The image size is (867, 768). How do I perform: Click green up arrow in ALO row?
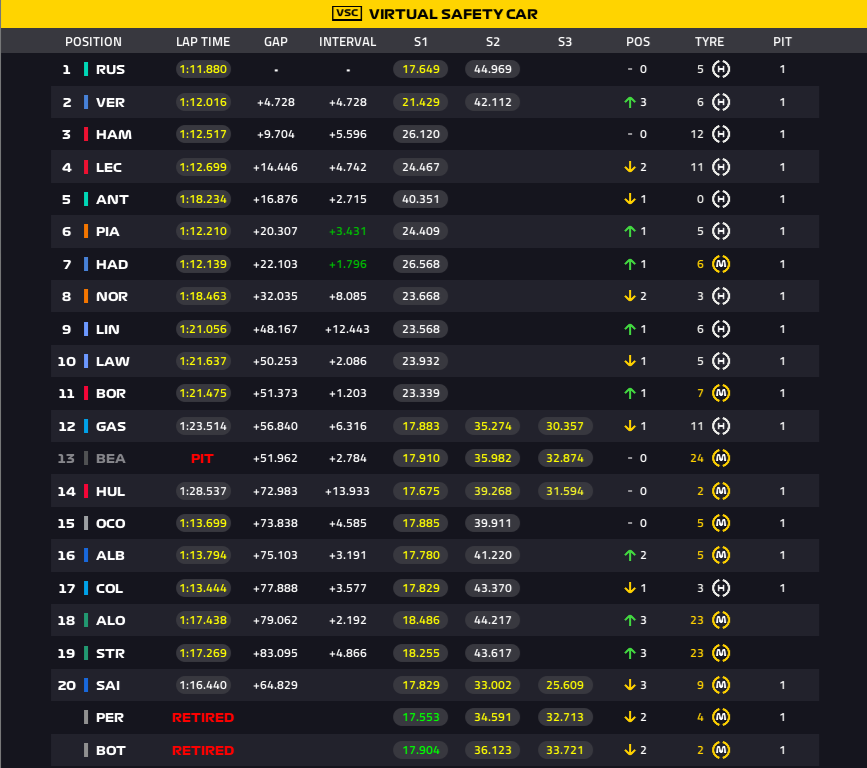pos(630,620)
